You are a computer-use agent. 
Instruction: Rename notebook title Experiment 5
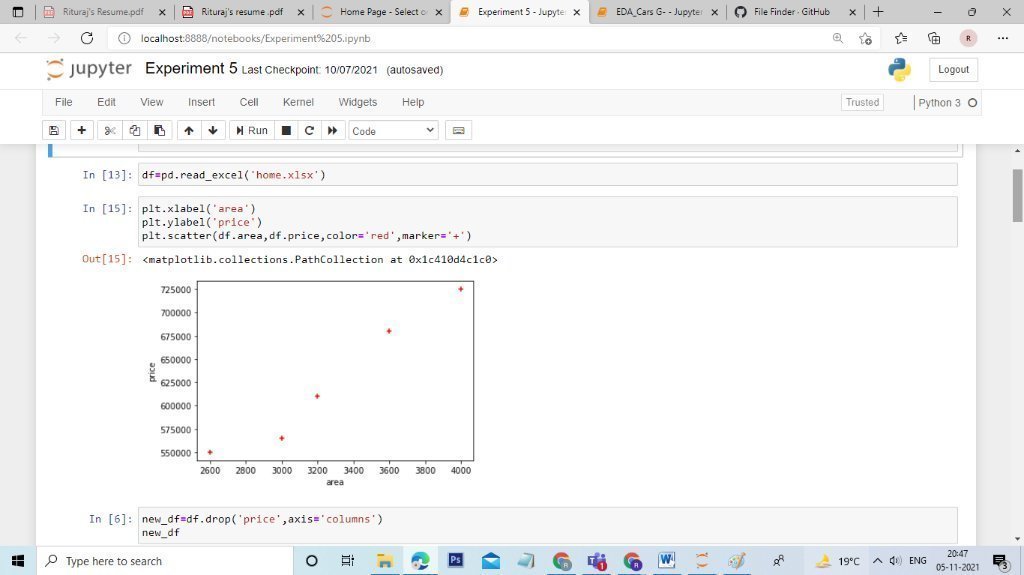(x=191, y=69)
